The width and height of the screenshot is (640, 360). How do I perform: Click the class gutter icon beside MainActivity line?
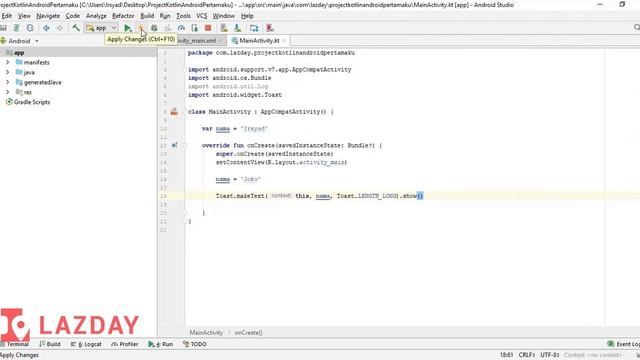[x=174, y=112]
